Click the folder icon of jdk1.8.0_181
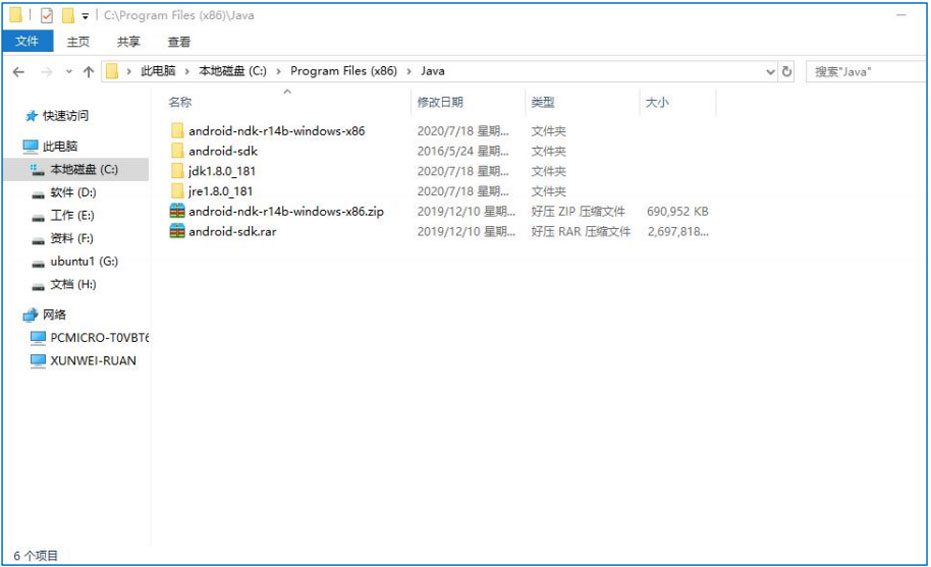The height and width of the screenshot is (567, 931). [177, 171]
